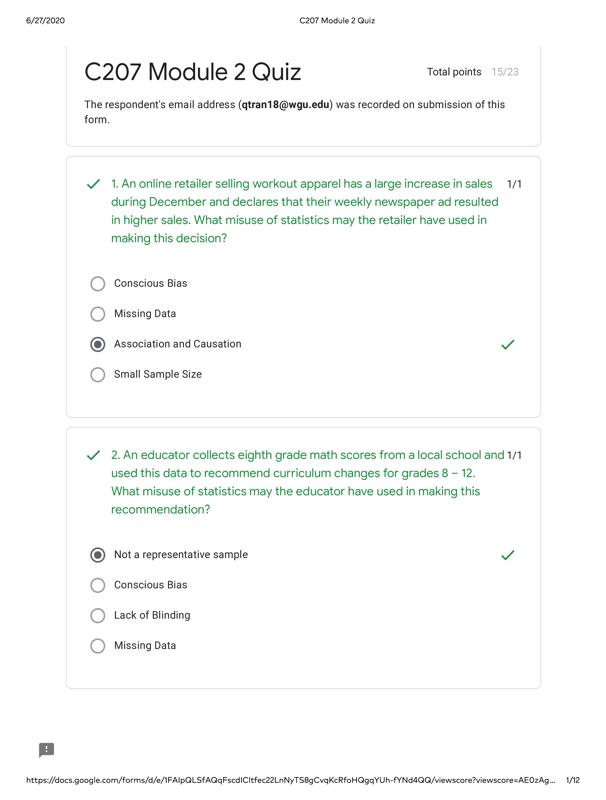Click the question 2 text about an educator
The image size is (606, 800).
(308, 482)
